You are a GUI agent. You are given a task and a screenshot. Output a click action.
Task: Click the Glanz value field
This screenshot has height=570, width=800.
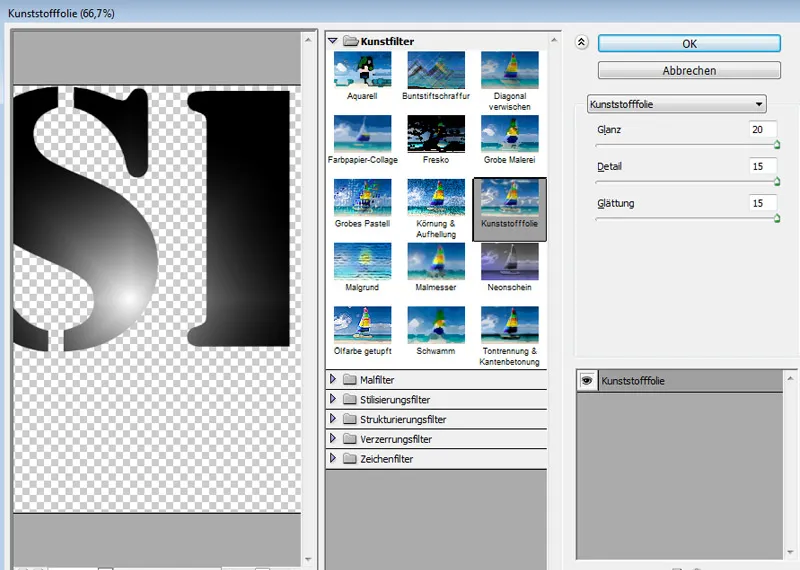coord(763,130)
